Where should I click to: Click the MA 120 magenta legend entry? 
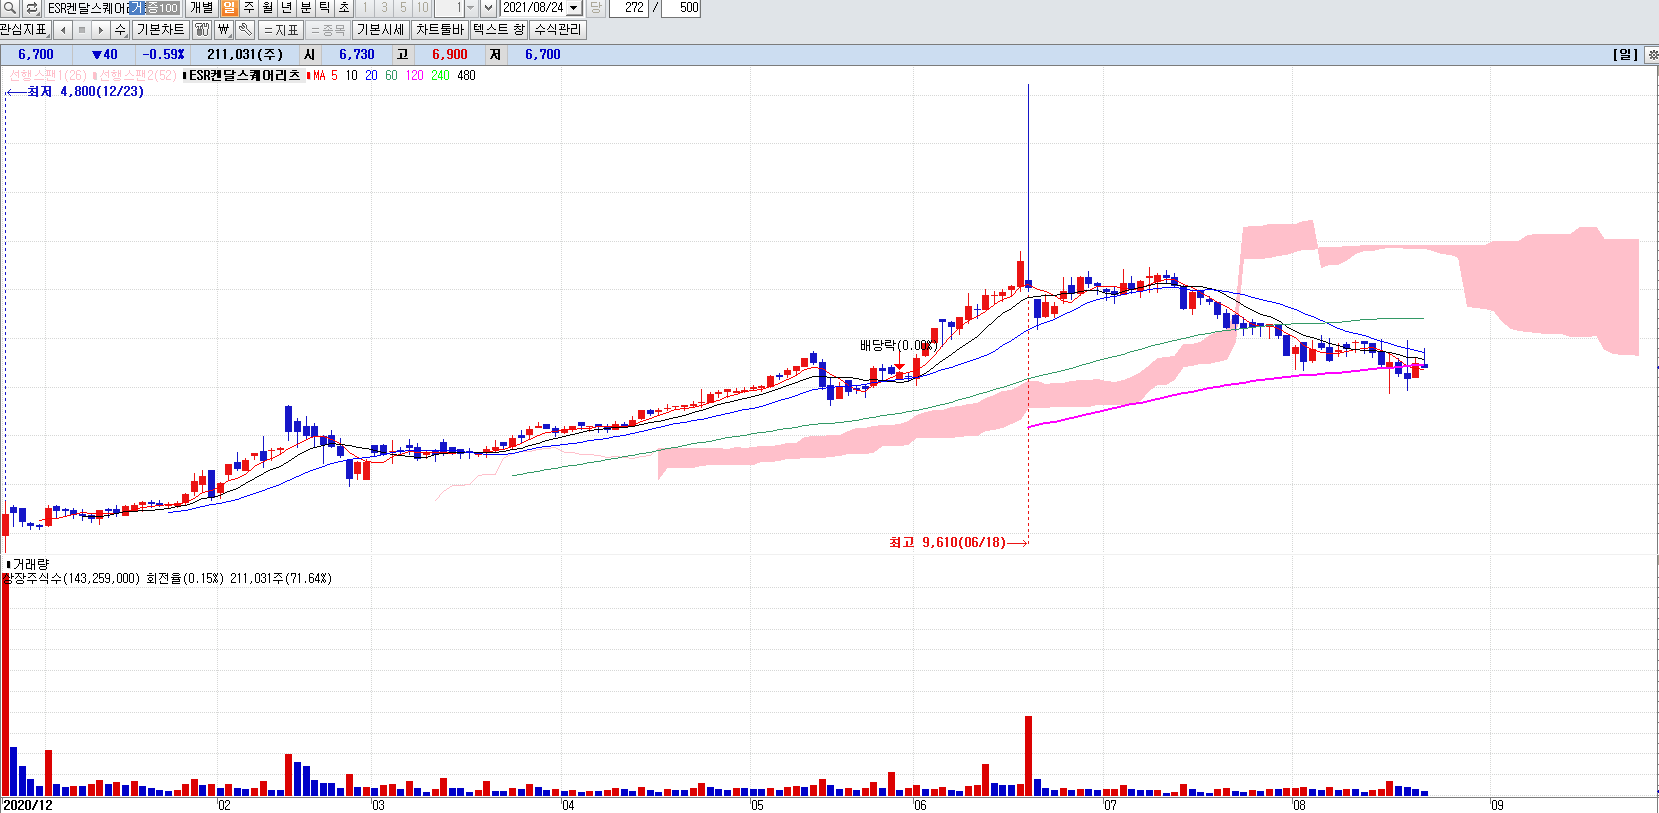coord(414,75)
